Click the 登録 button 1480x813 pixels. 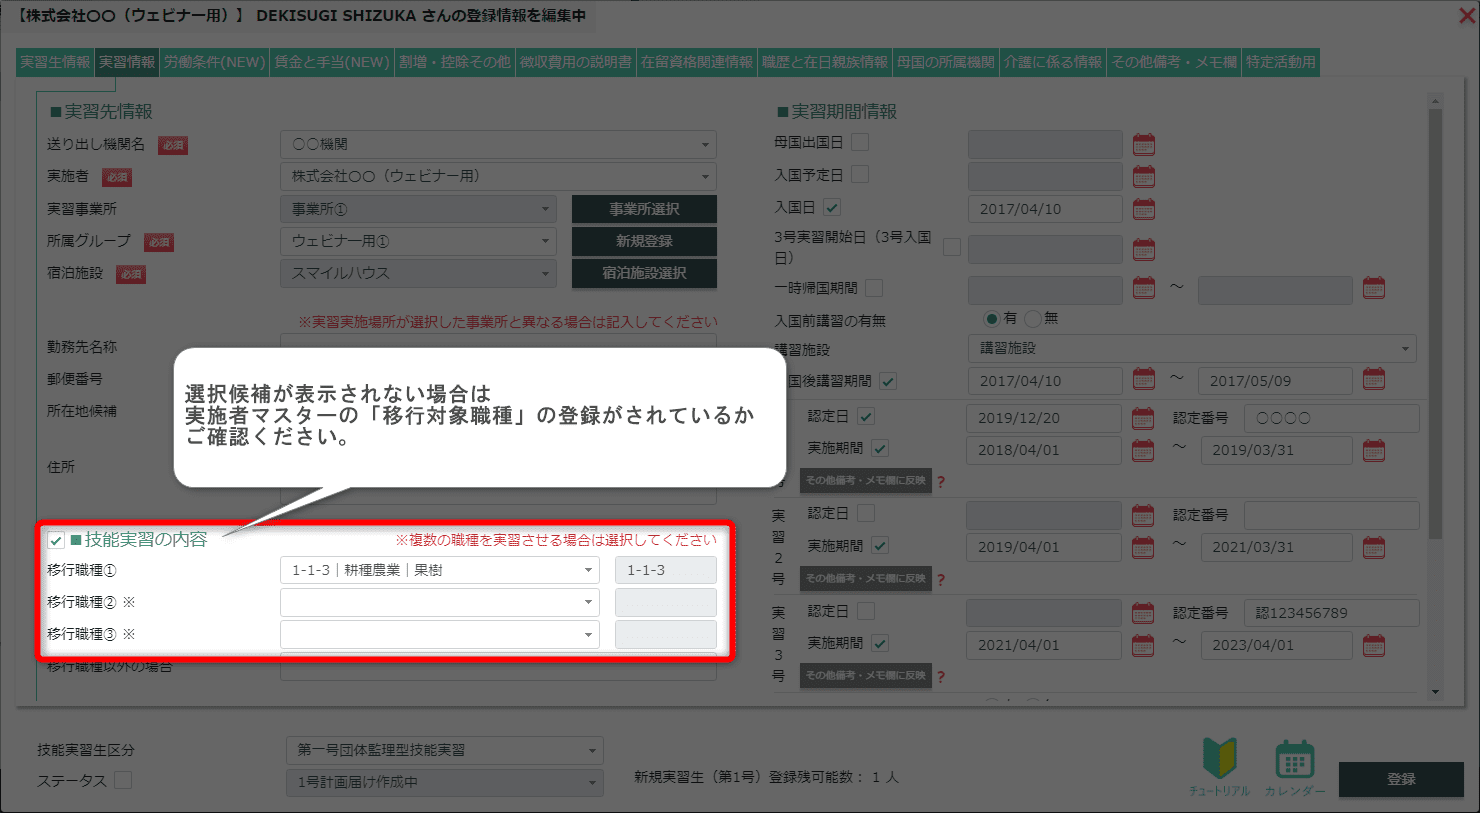(x=1401, y=779)
